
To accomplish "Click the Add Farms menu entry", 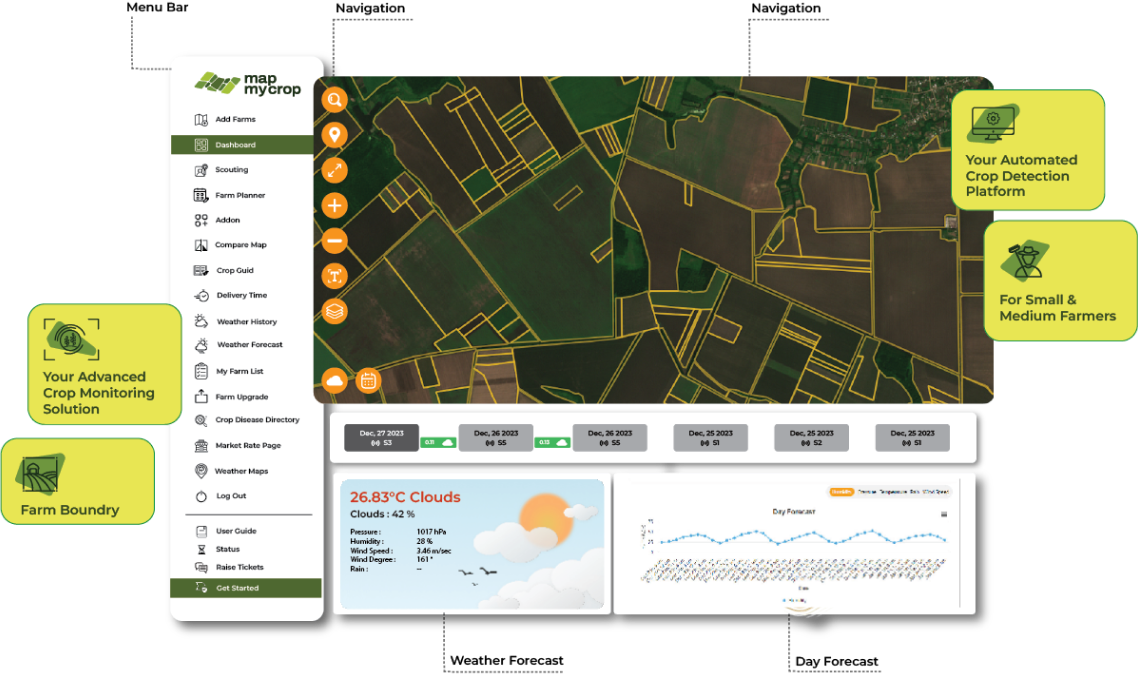I will [x=235, y=120].
